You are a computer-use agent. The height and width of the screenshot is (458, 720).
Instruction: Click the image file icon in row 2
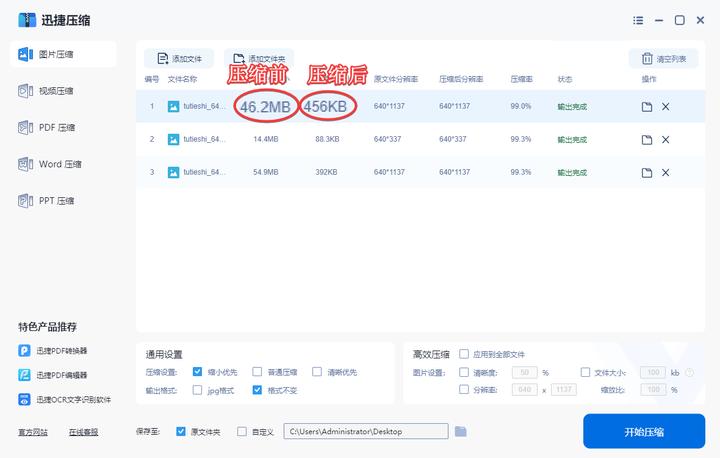(x=173, y=139)
